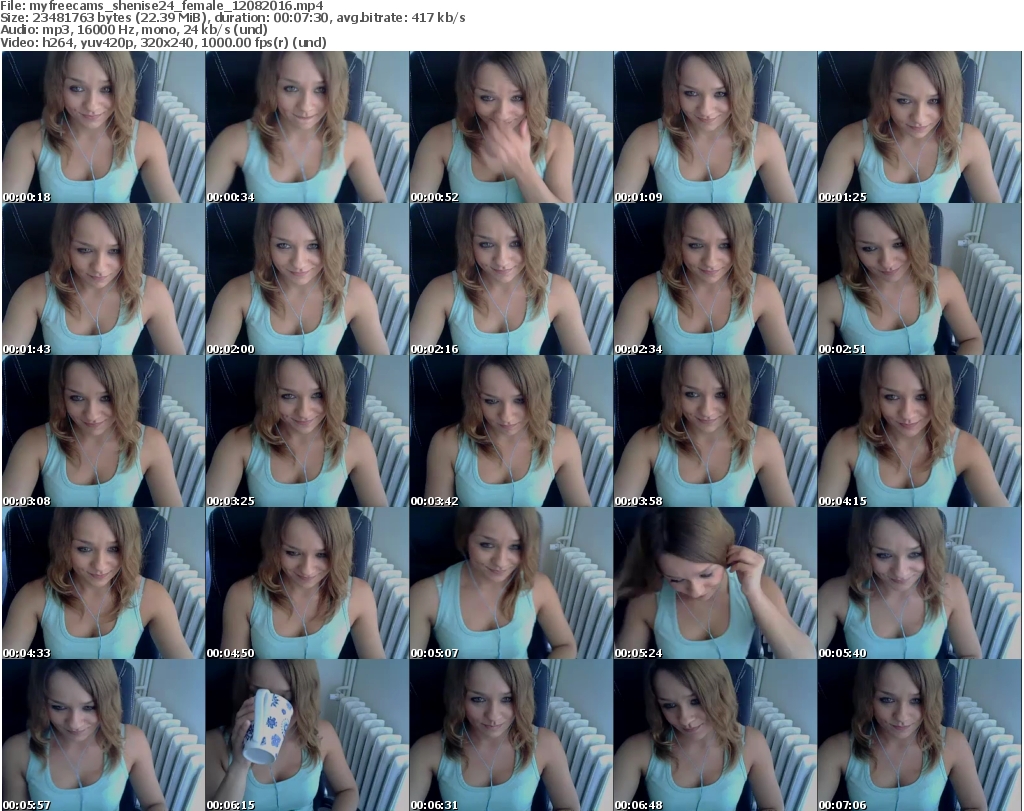This screenshot has width=1024, height=811.
Task: Choose the mug frame at 00:06:15
Action: [x=307, y=735]
